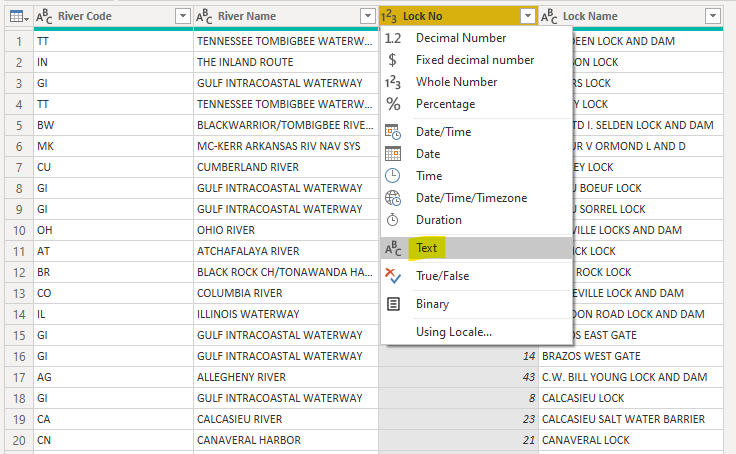
Task: Open the River Code column filter dropdown
Action: 182,16
